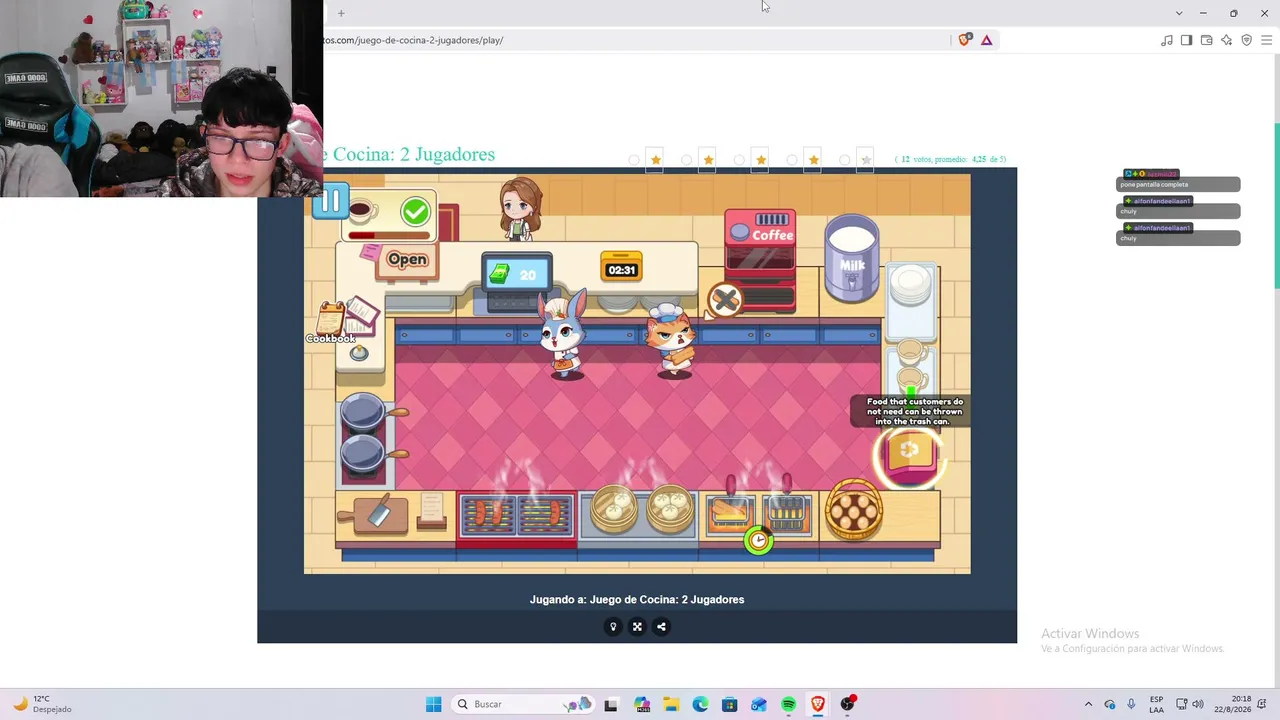
Task: Click the lightbulb button below the game
Action: [613, 627]
